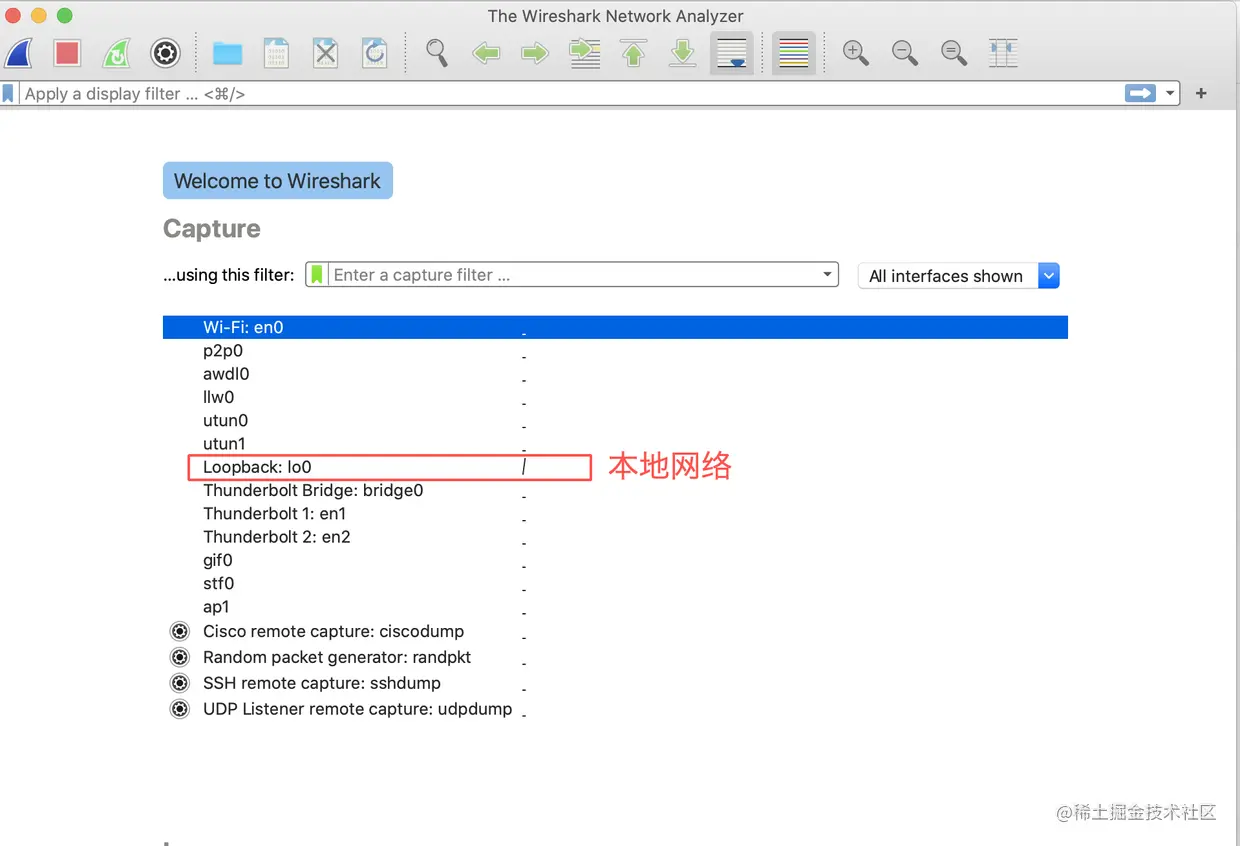Toggle auto-scroll during live capture

tap(732, 53)
